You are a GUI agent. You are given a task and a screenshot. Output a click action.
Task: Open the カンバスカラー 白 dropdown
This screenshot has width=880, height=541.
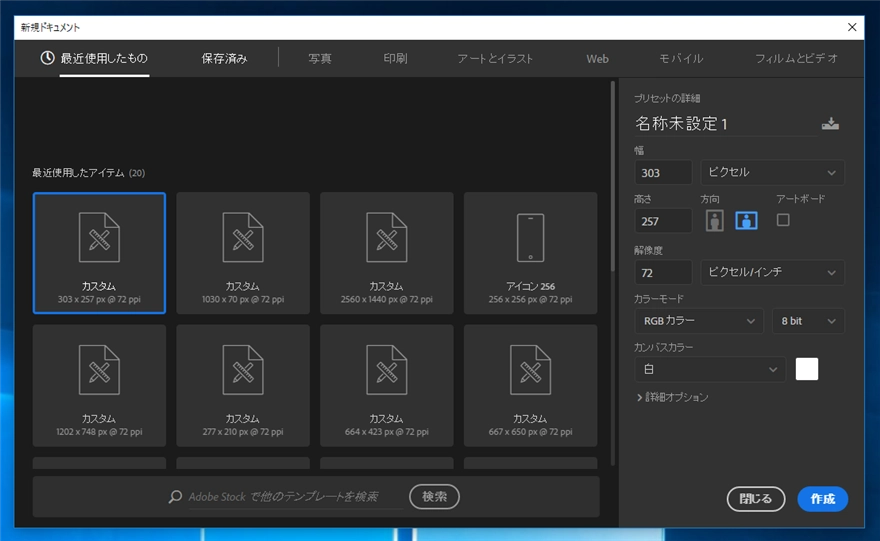pos(710,369)
